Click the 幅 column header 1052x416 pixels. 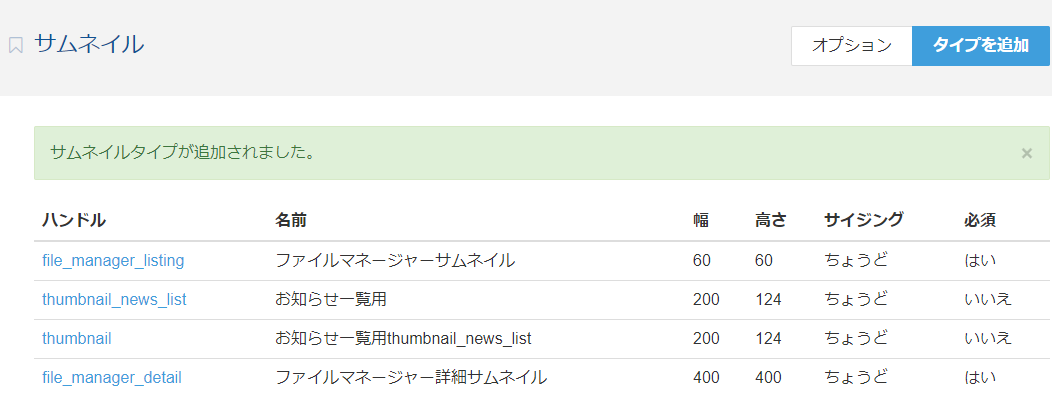[x=700, y=220]
